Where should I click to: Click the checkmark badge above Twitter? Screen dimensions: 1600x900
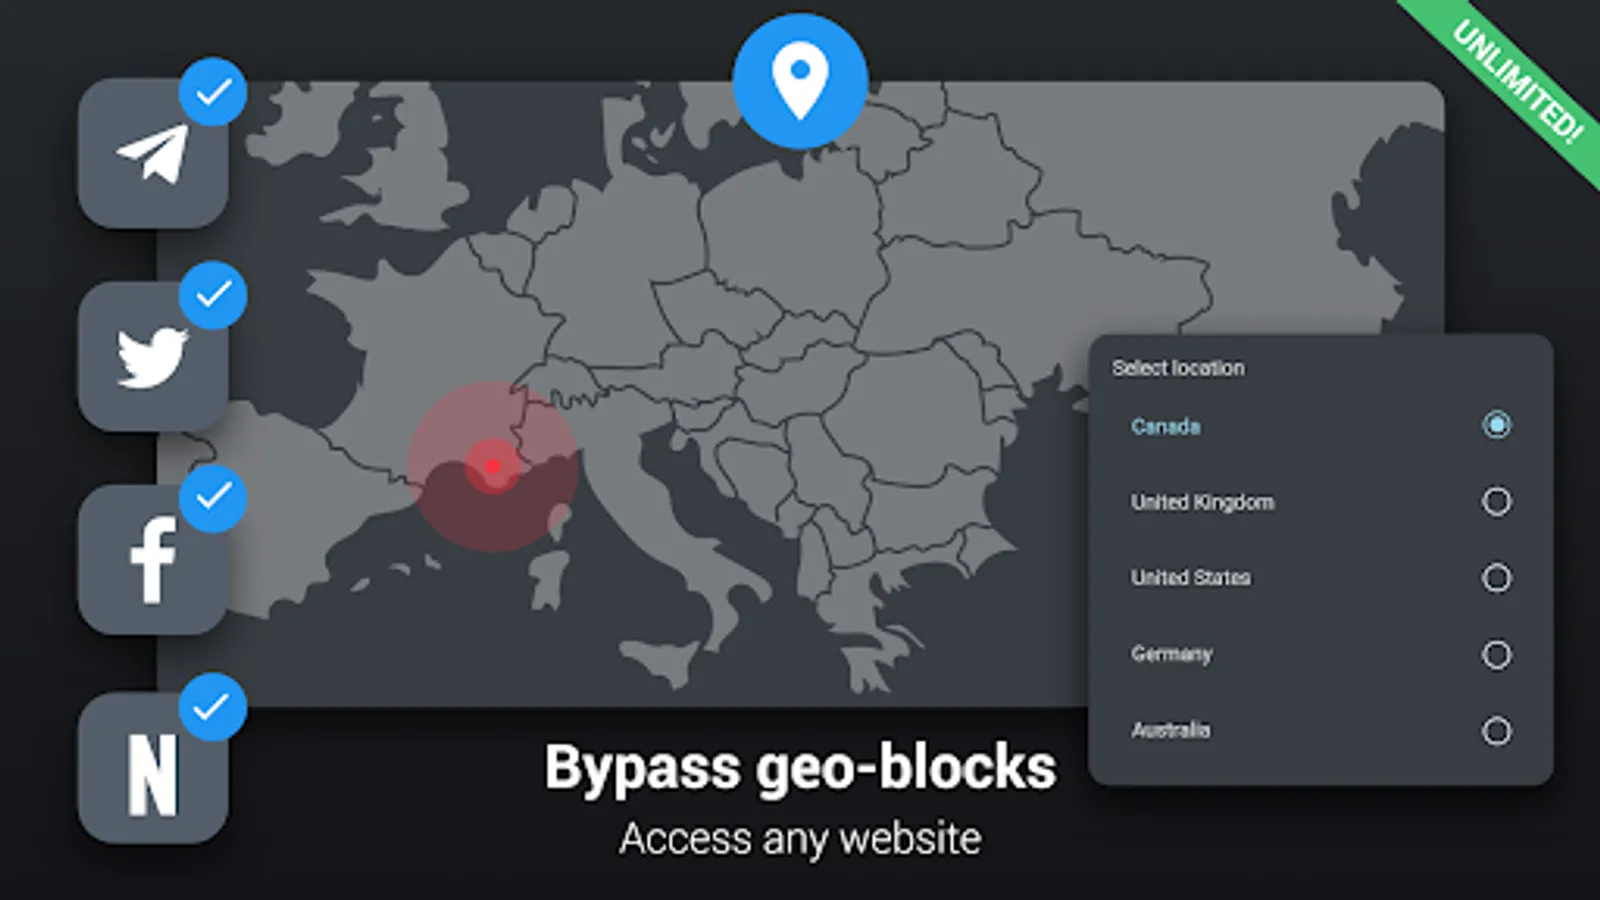[x=213, y=295]
